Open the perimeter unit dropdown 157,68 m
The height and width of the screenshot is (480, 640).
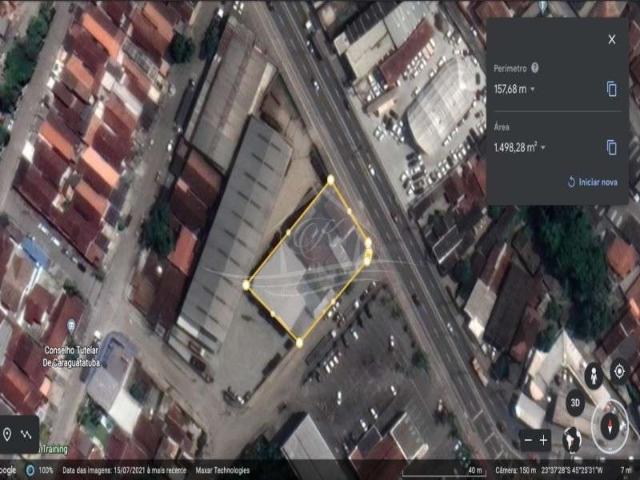[x=512, y=89]
